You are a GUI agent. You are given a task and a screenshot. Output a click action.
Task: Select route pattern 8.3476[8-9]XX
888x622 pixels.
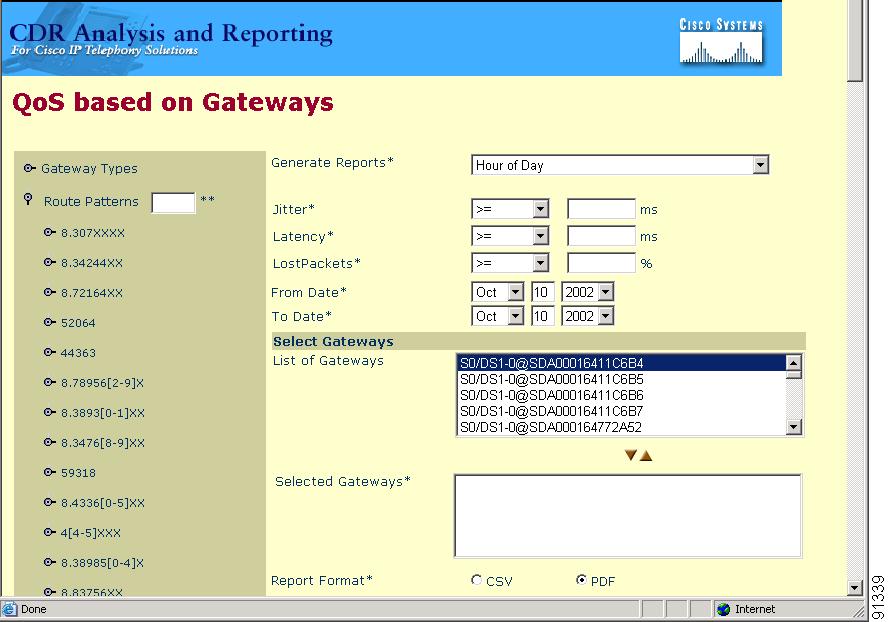click(x=103, y=443)
